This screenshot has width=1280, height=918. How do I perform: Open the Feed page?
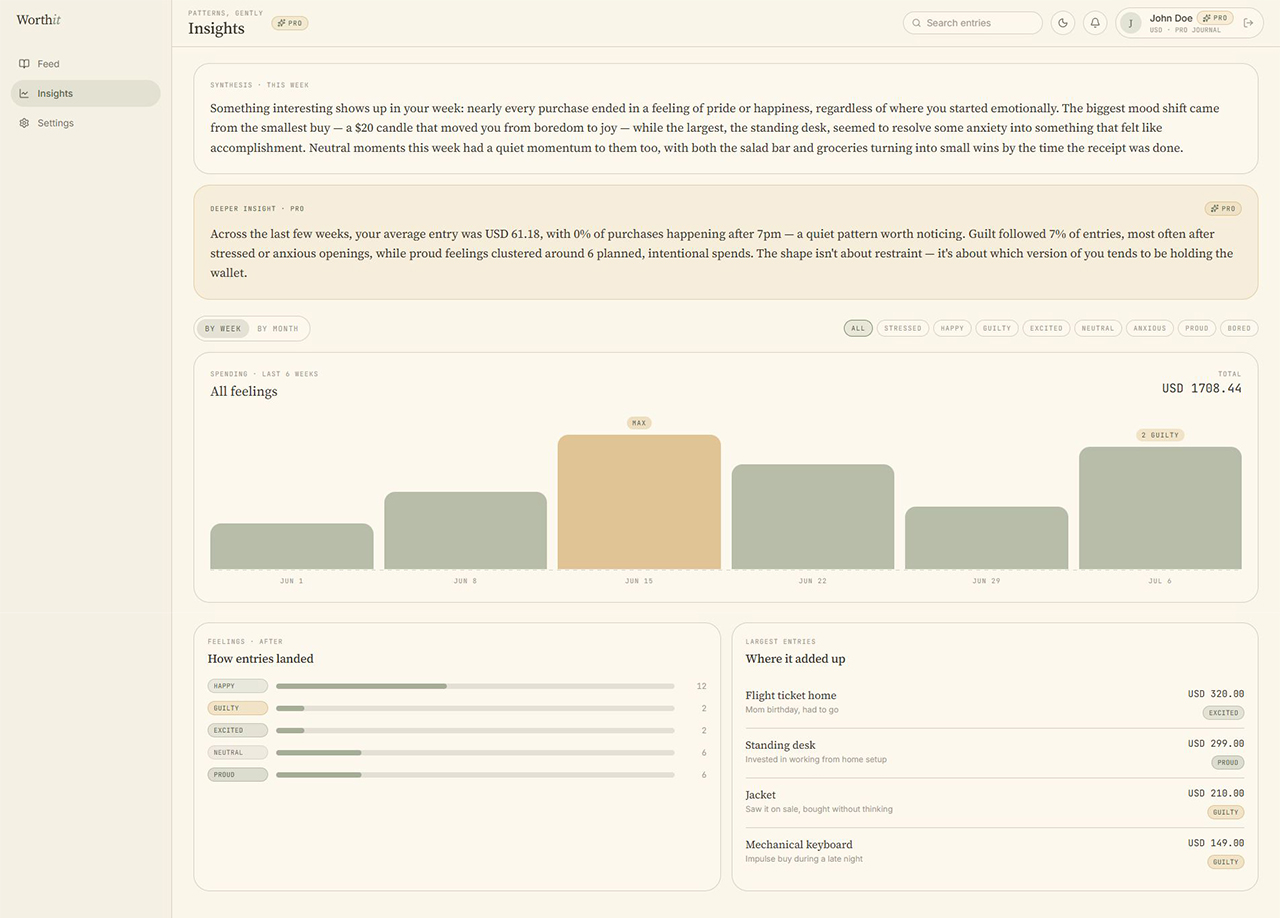(x=85, y=64)
